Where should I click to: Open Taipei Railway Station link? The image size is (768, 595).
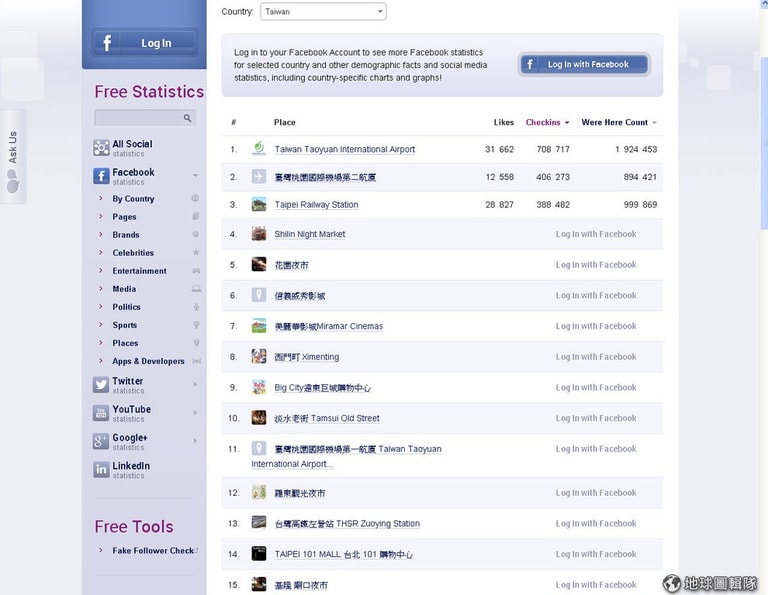[x=316, y=205]
